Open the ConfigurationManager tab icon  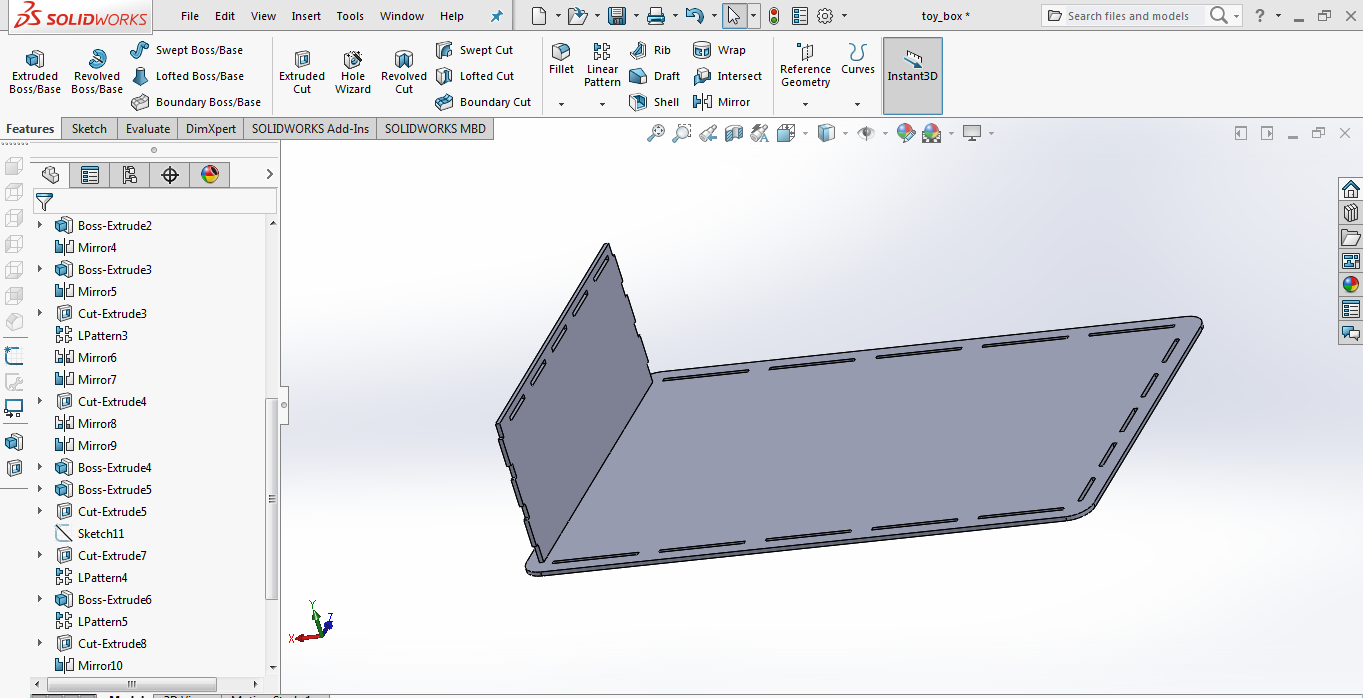click(130, 175)
